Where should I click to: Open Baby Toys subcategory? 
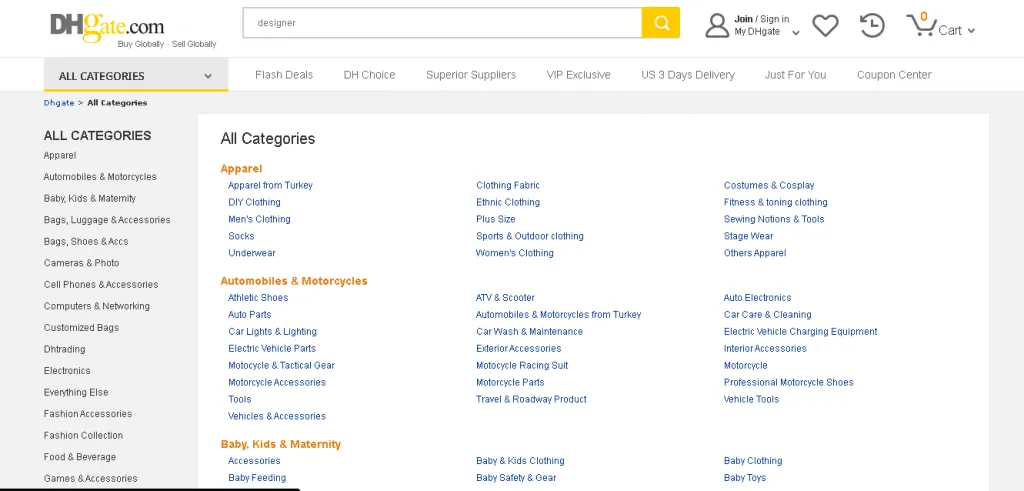coord(744,478)
